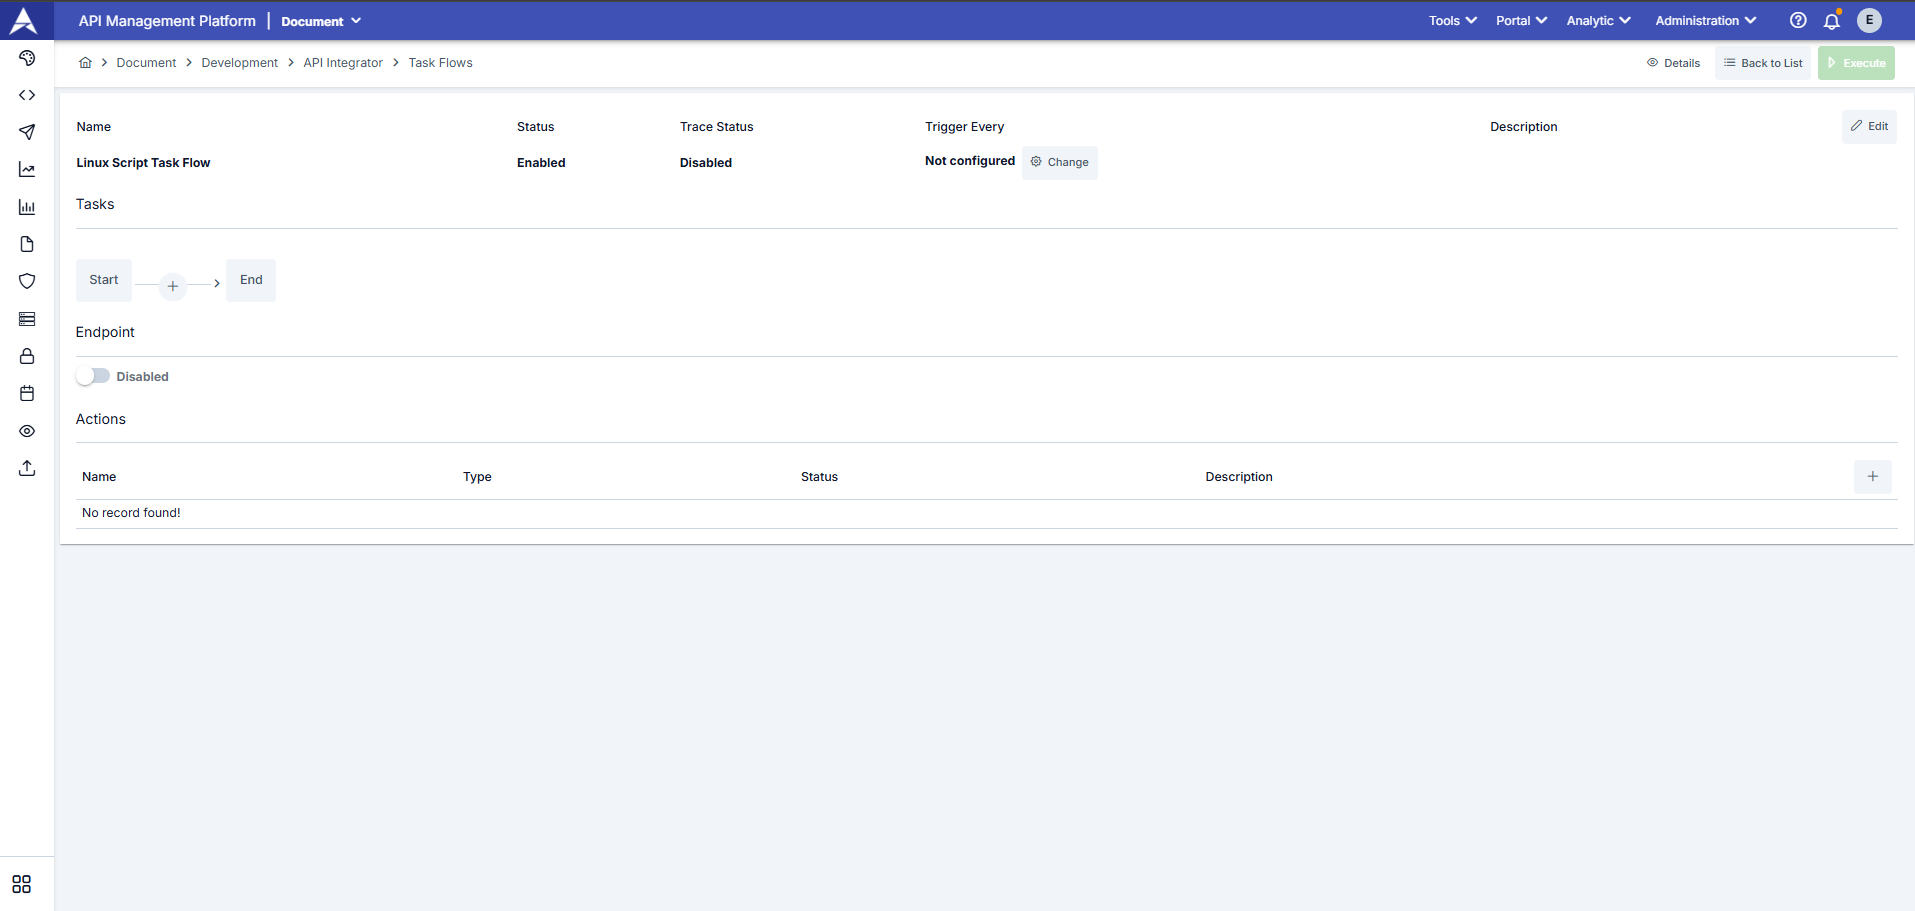Viewport: 1915px width, 911px height.
Task: Click the home icon in breadcrumb
Action: pos(86,63)
